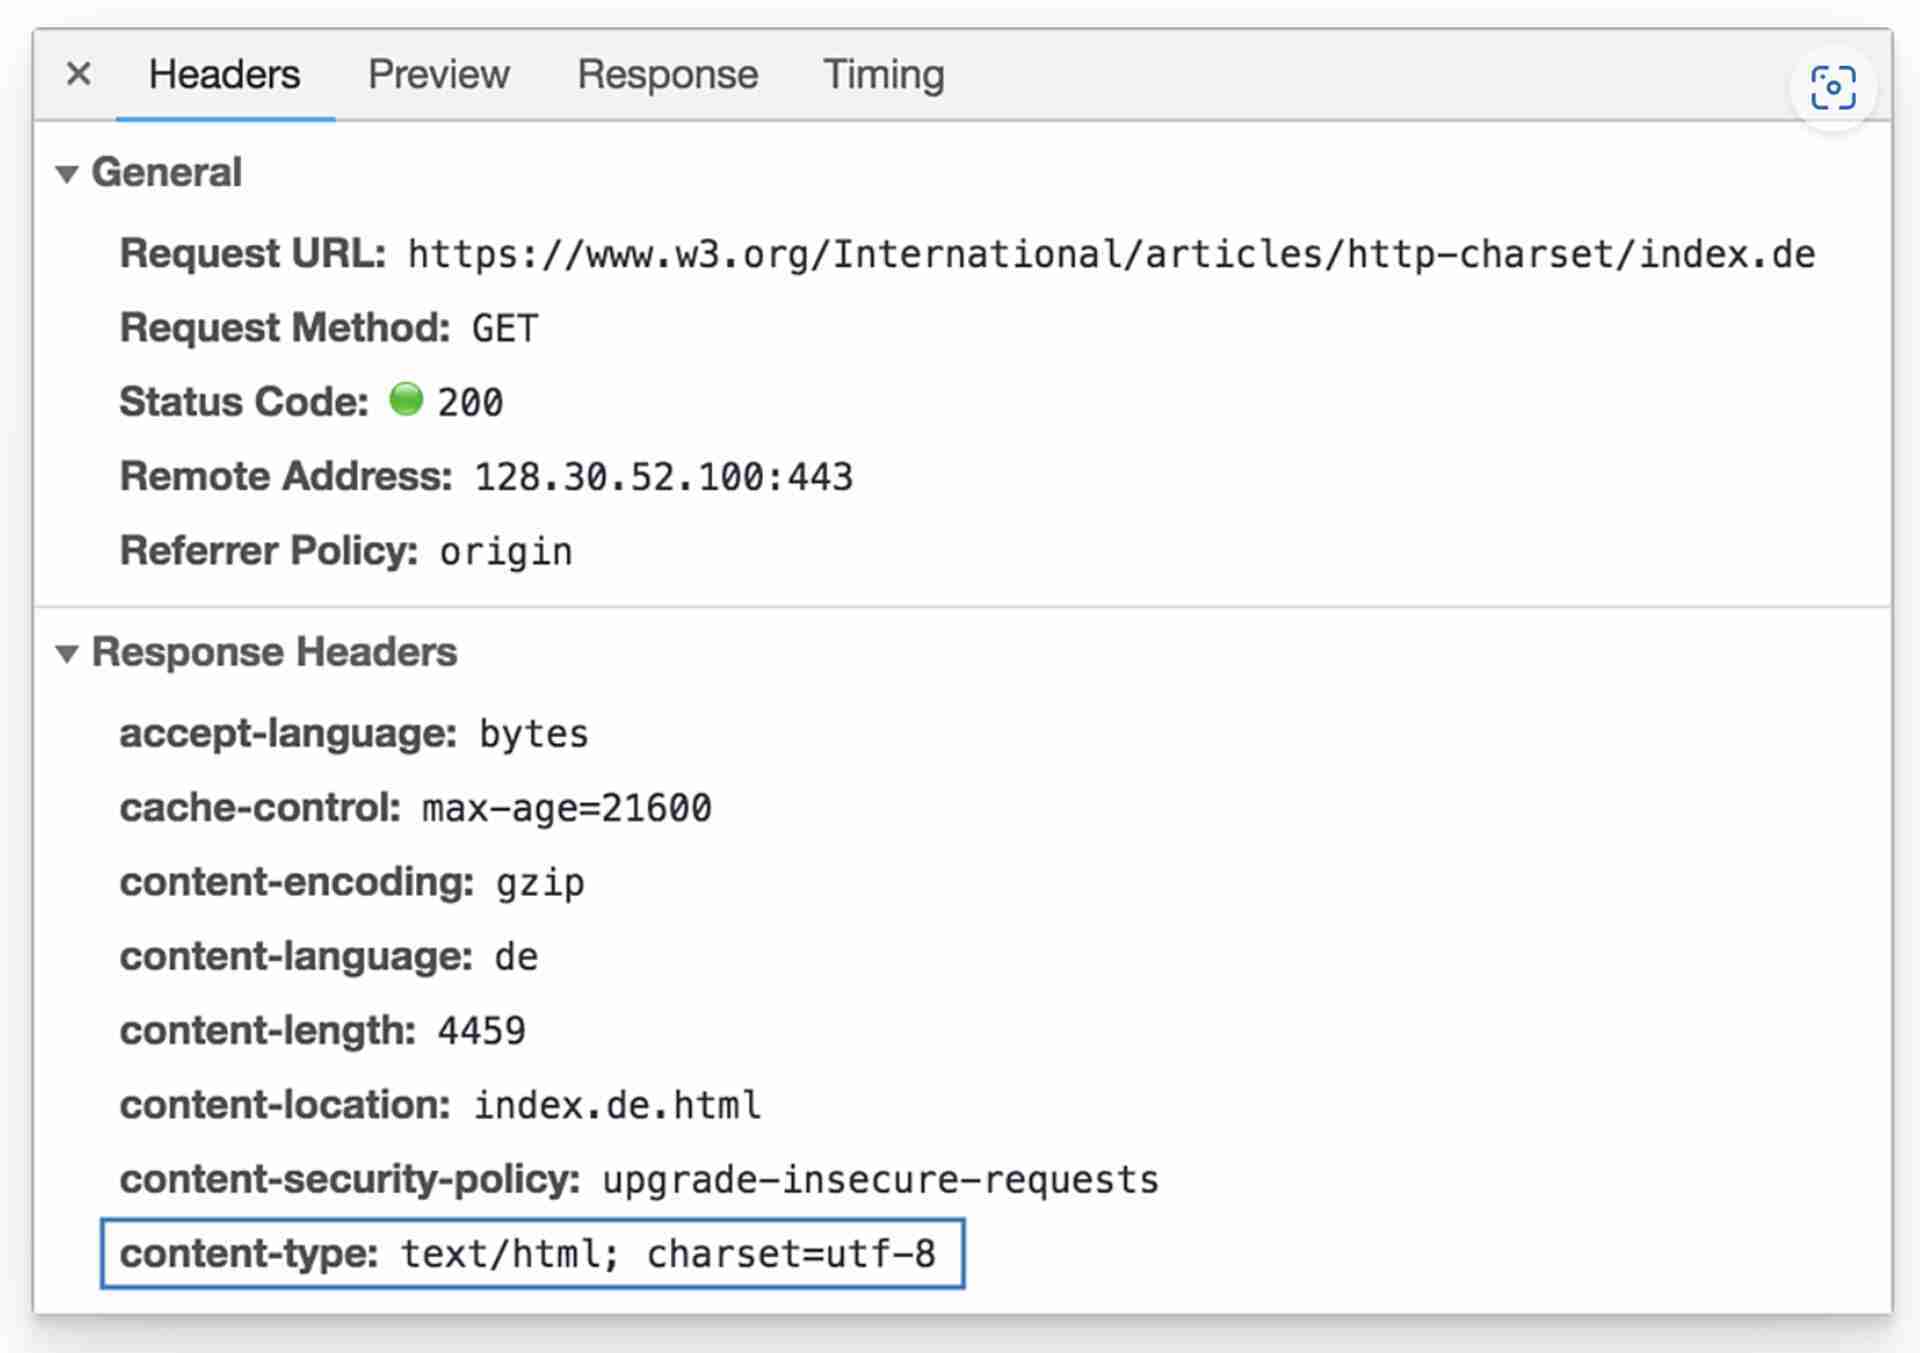The width and height of the screenshot is (1920, 1353).
Task: Click the content-encoding header name
Action: pos(297,883)
